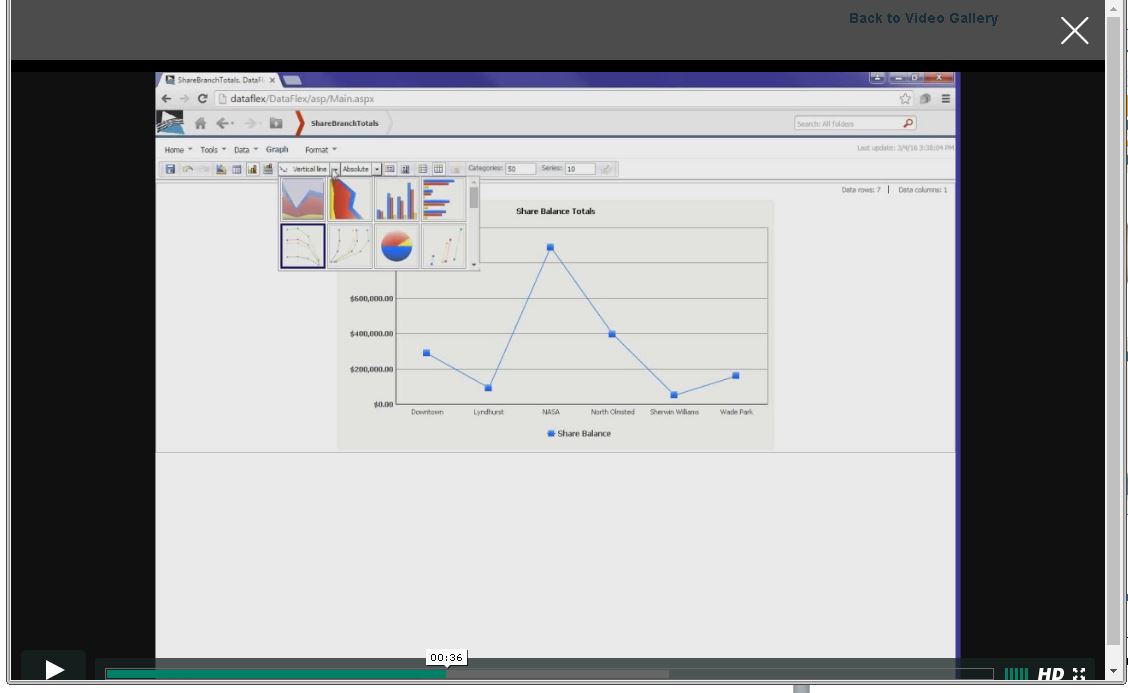Play the video

point(54,670)
